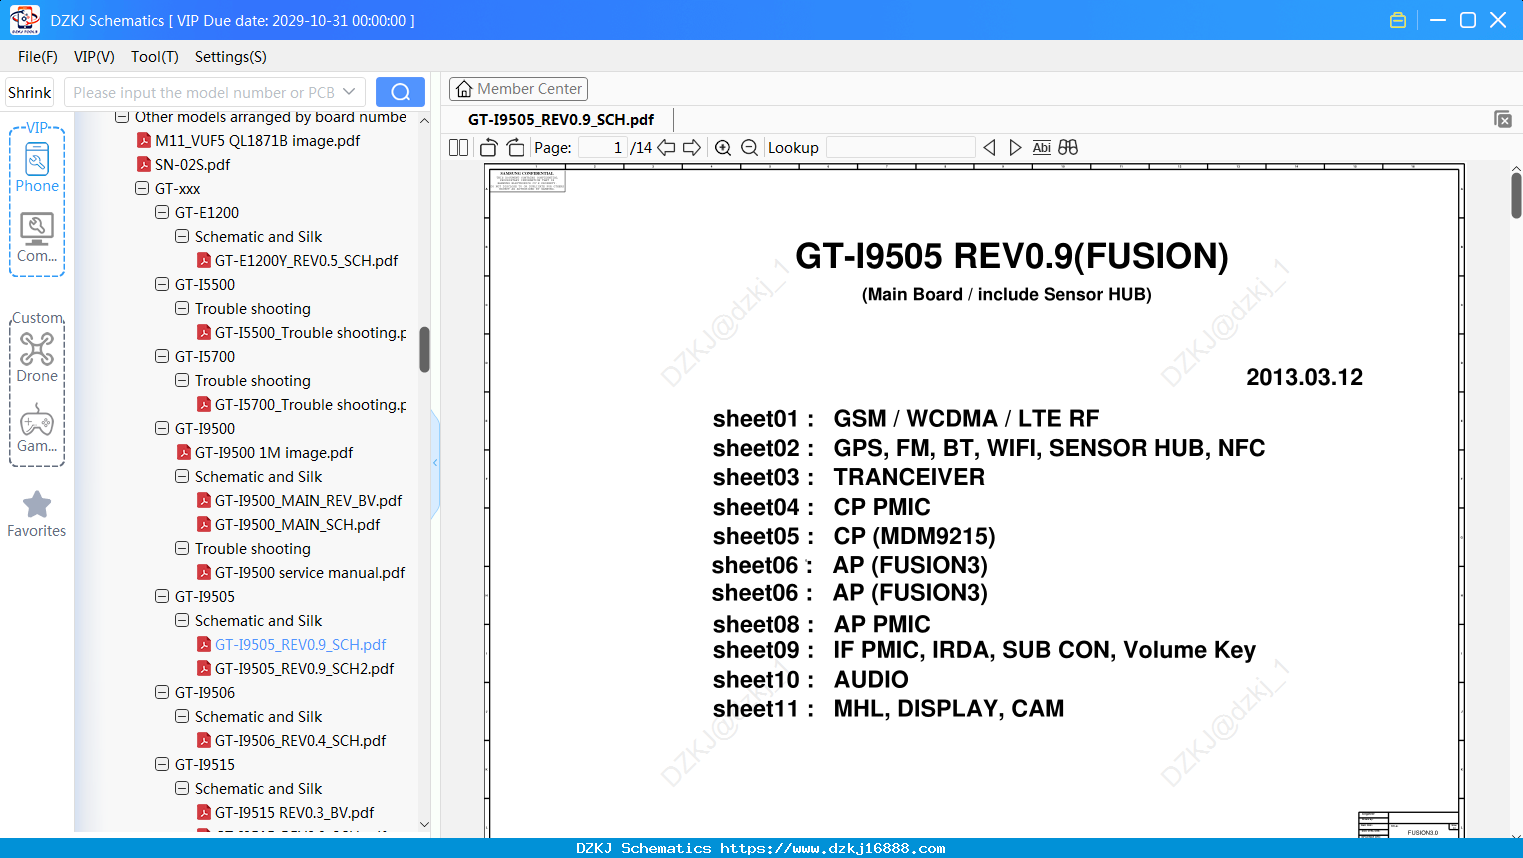Collapse the GT-I9505 node
The height and width of the screenshot is (858, 1523).
click(162, 597)
